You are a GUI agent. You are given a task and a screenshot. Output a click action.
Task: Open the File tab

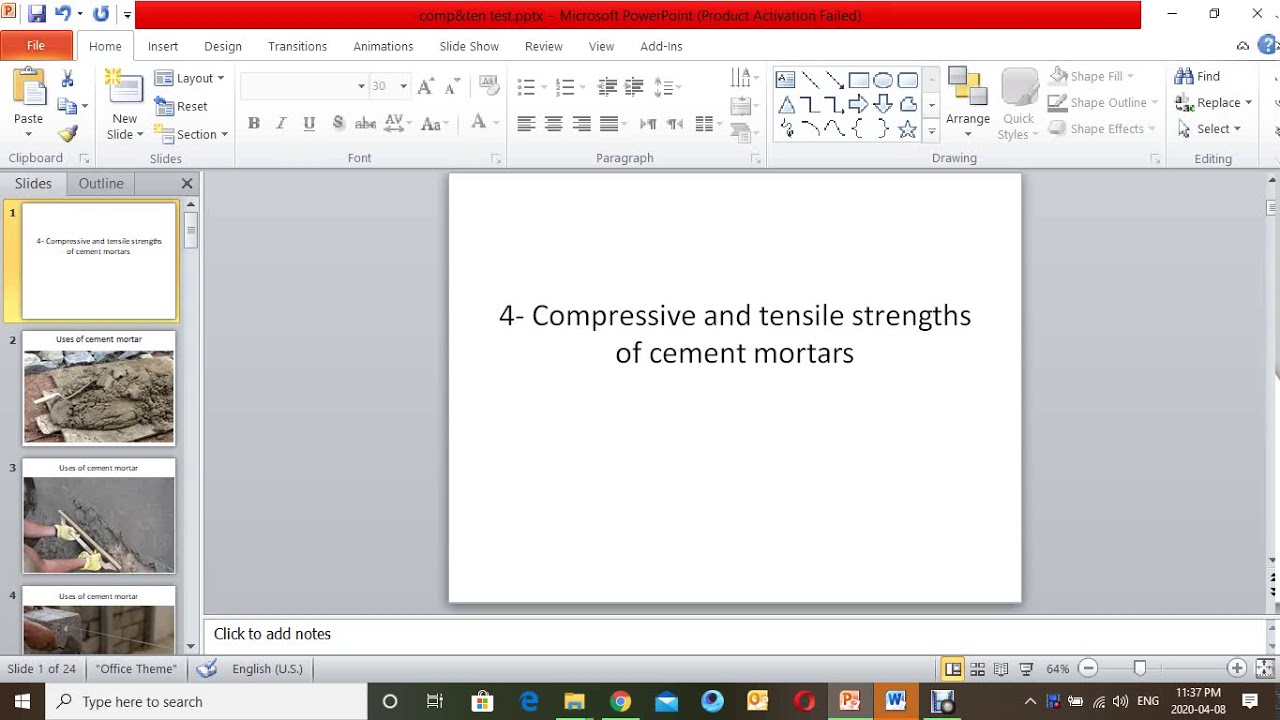pyautogui.click(x=36, y=46)
